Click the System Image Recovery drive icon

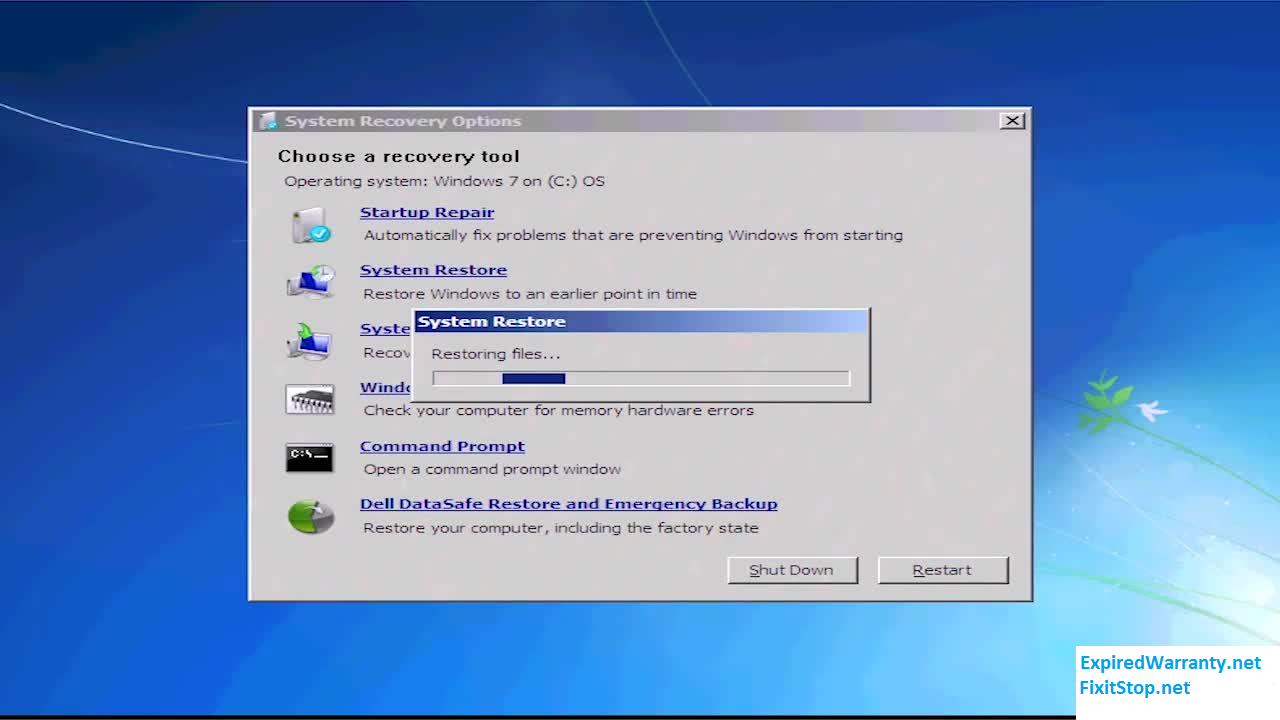[x=310, y=340]
